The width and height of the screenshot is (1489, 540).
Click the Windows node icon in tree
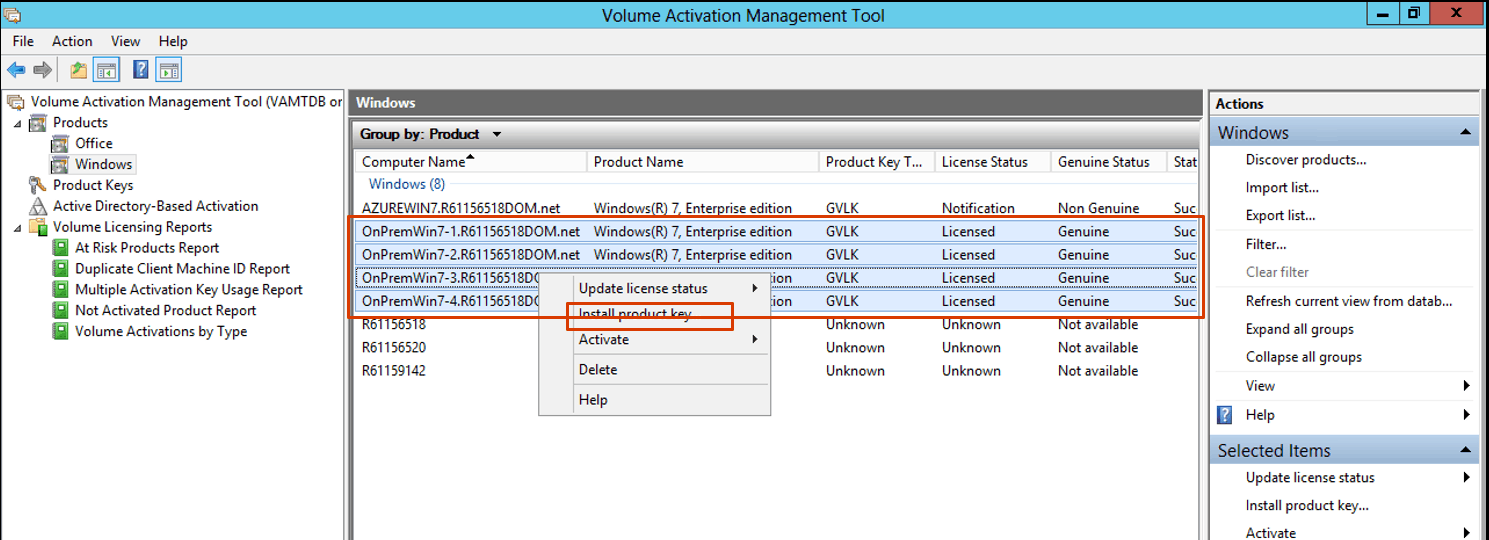(x=60, y=164)
